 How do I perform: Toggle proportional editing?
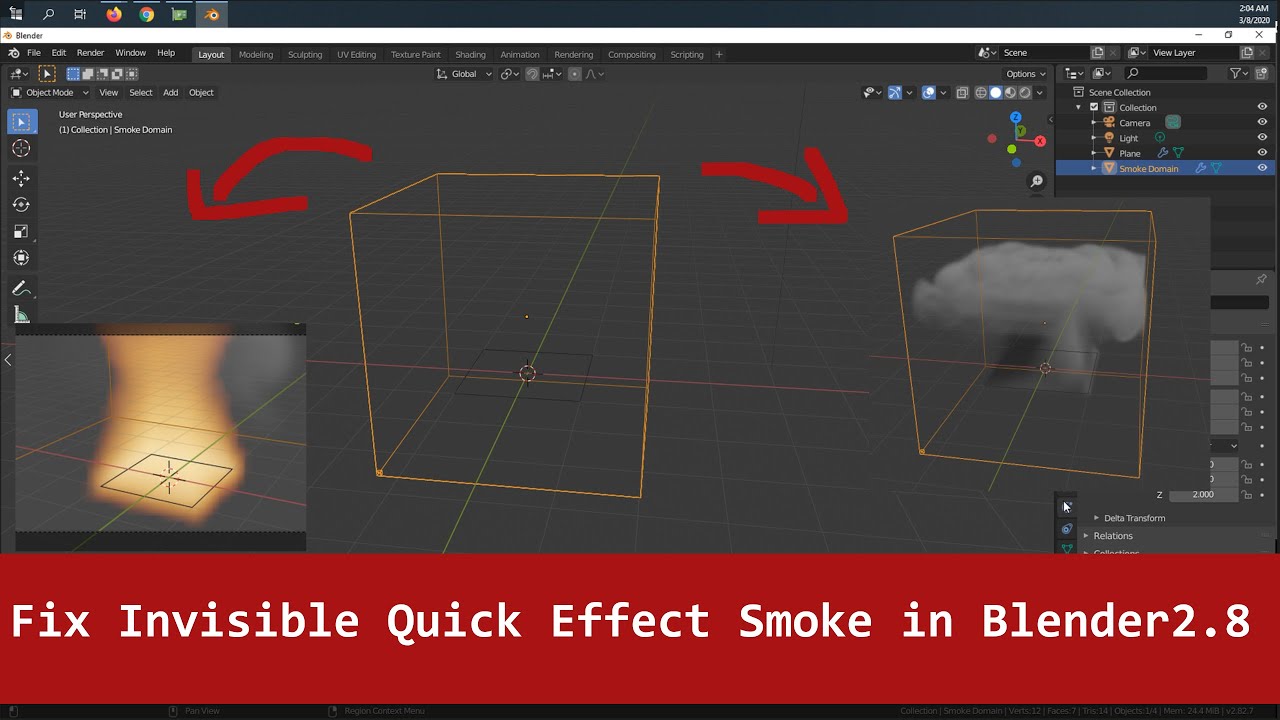(x=574, y=74)
